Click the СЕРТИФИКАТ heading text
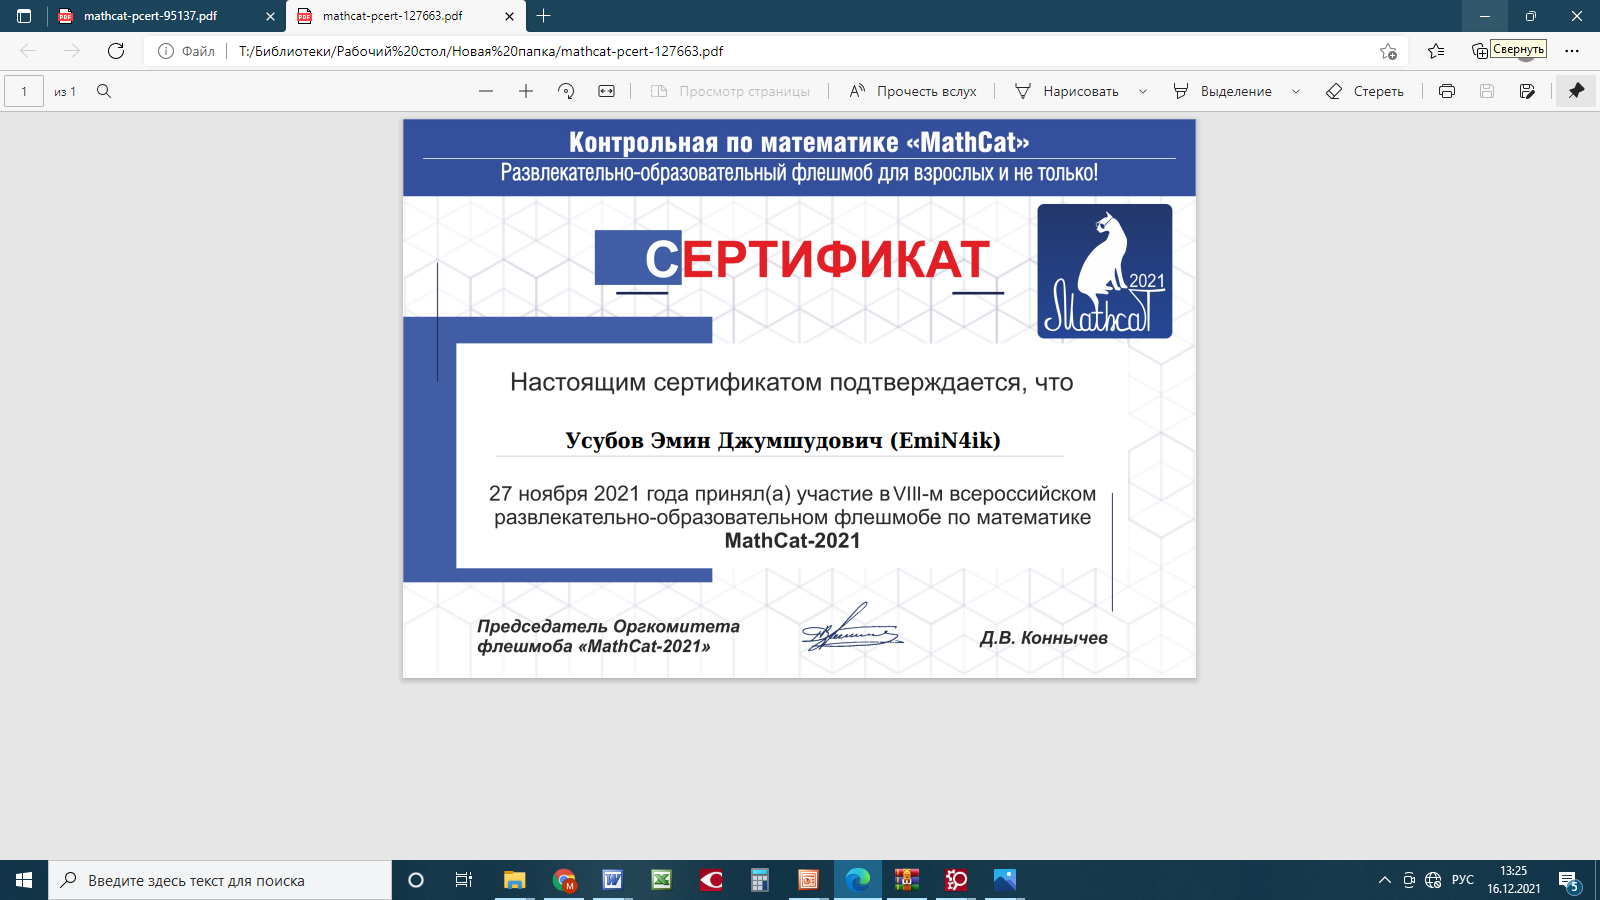 pyautogui.click(x=817, y=260)
